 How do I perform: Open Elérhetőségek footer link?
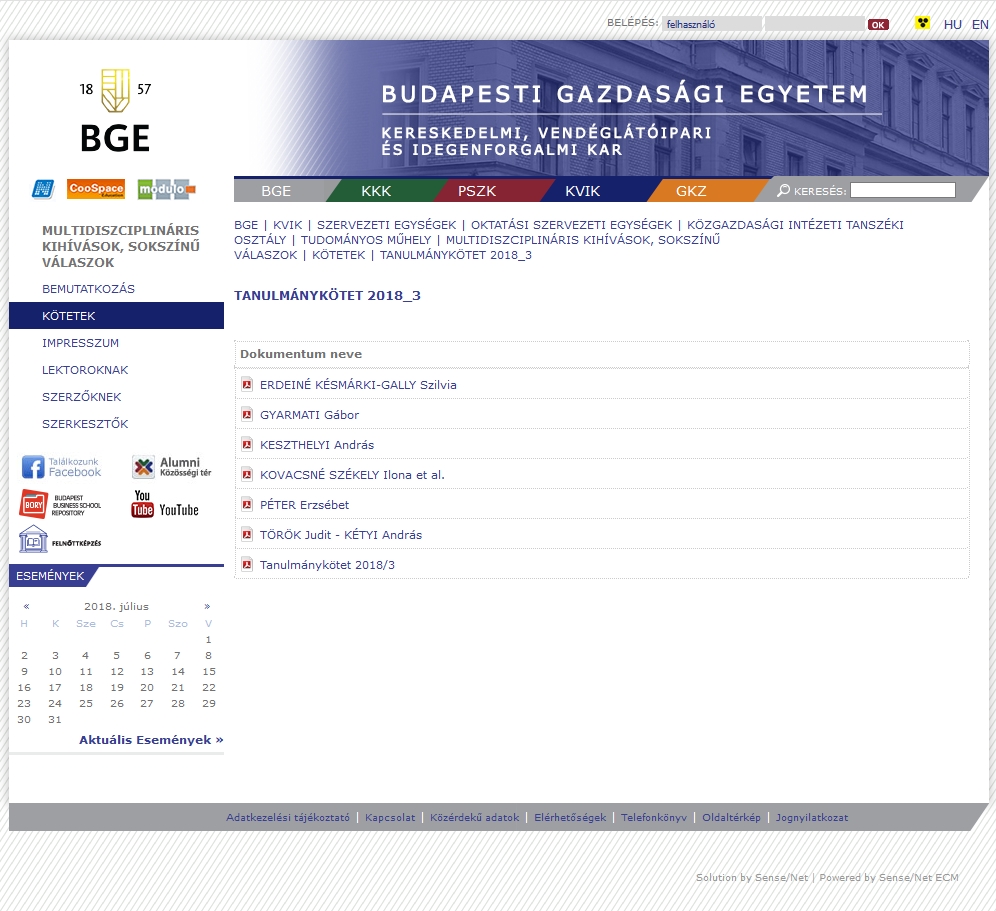(x=570, y=818)
